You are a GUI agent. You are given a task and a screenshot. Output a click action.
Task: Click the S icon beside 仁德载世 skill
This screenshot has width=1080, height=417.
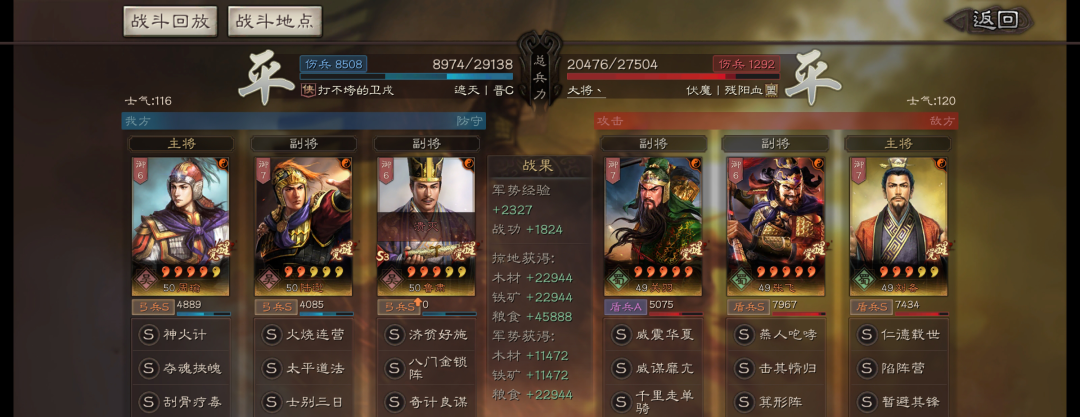pyautogui.click(x=866, y=335)
